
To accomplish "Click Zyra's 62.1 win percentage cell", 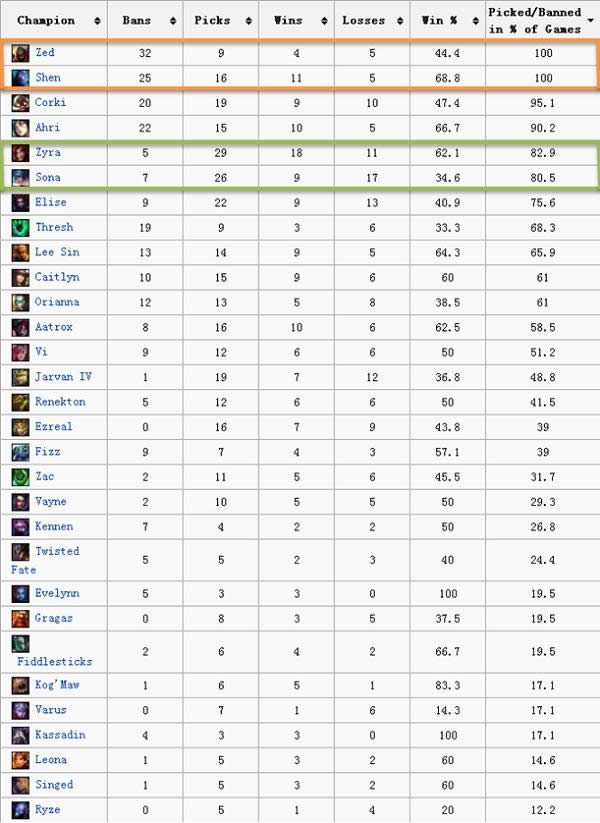I will (447, 152).
